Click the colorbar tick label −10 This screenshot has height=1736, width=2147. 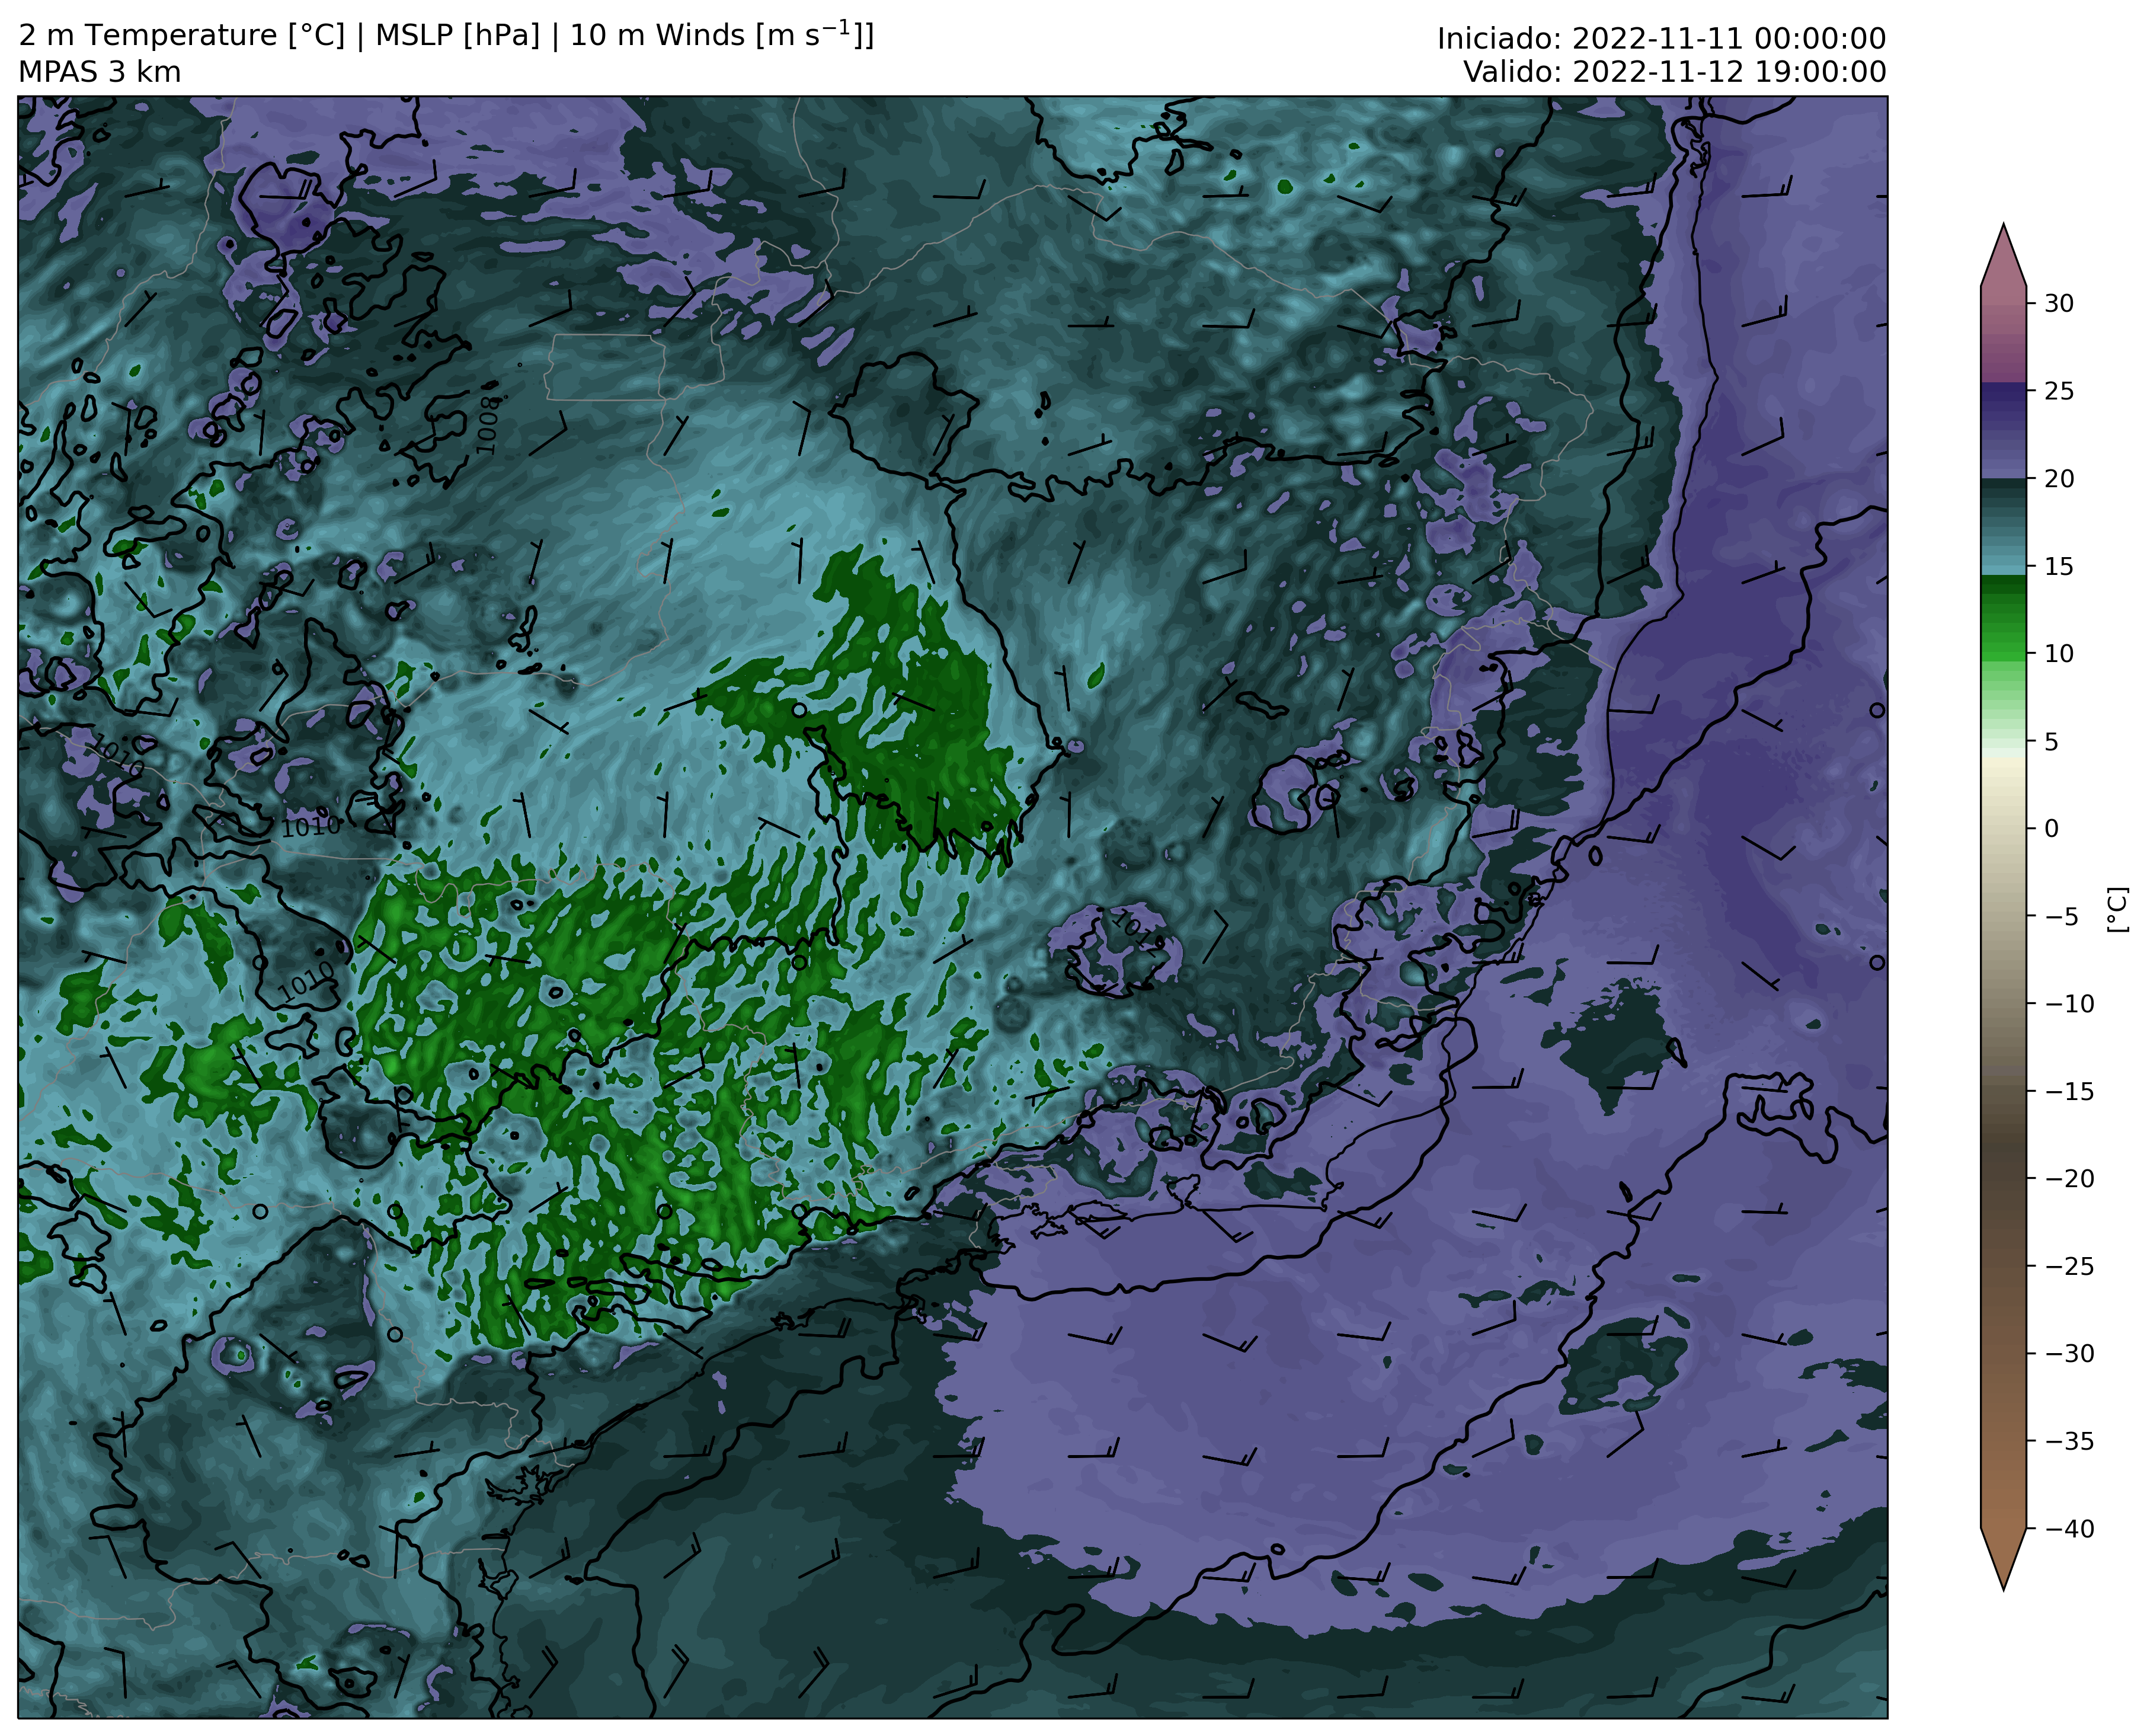coord(2068,1004)
